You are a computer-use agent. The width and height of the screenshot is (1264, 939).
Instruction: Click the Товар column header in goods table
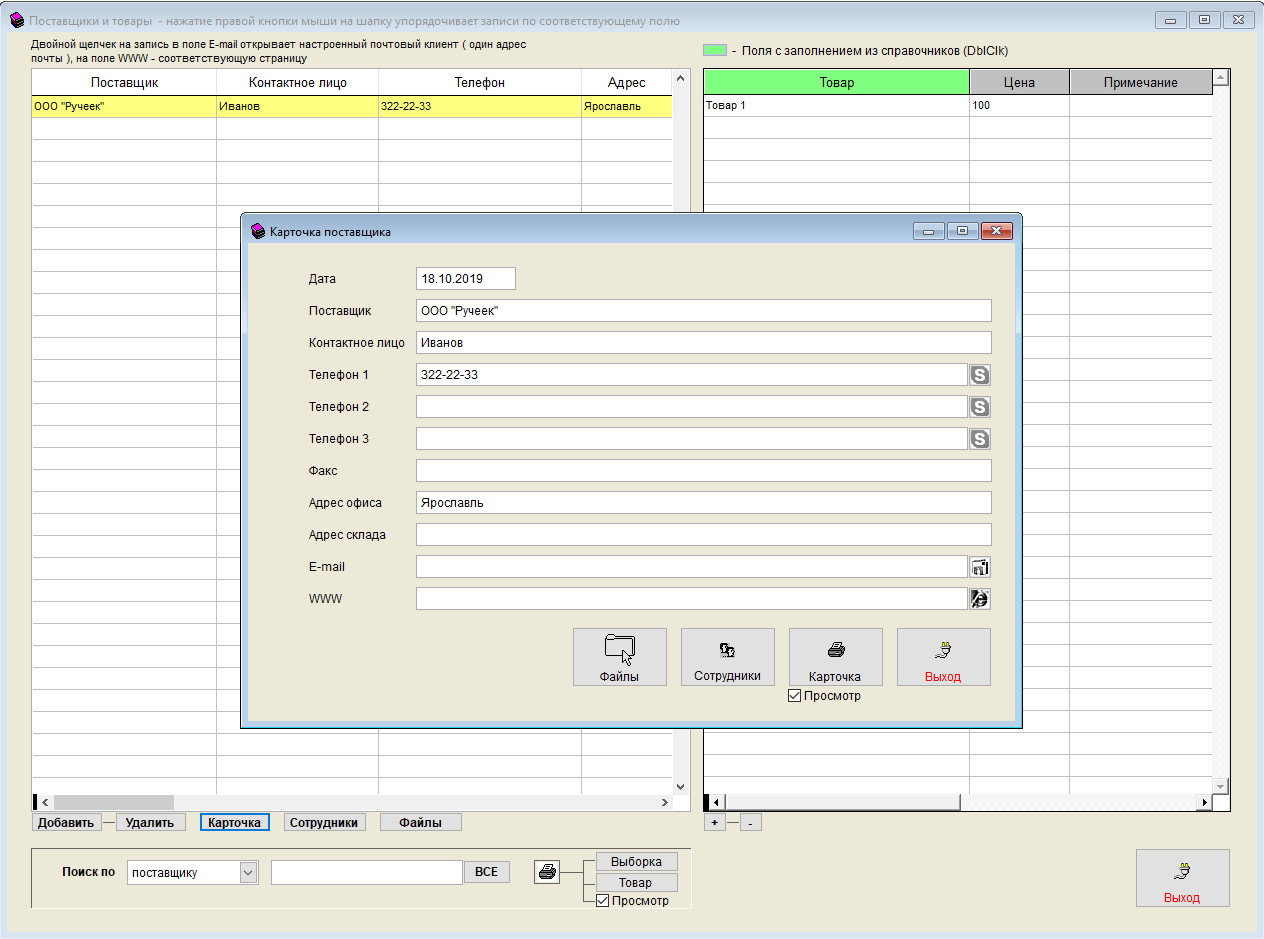[836, 83]
